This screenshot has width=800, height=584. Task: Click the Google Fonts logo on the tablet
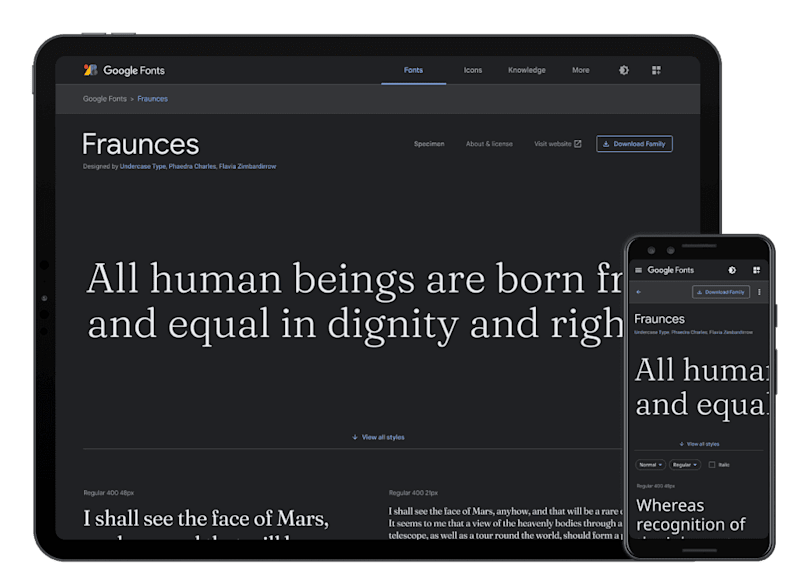pos(124,70)
